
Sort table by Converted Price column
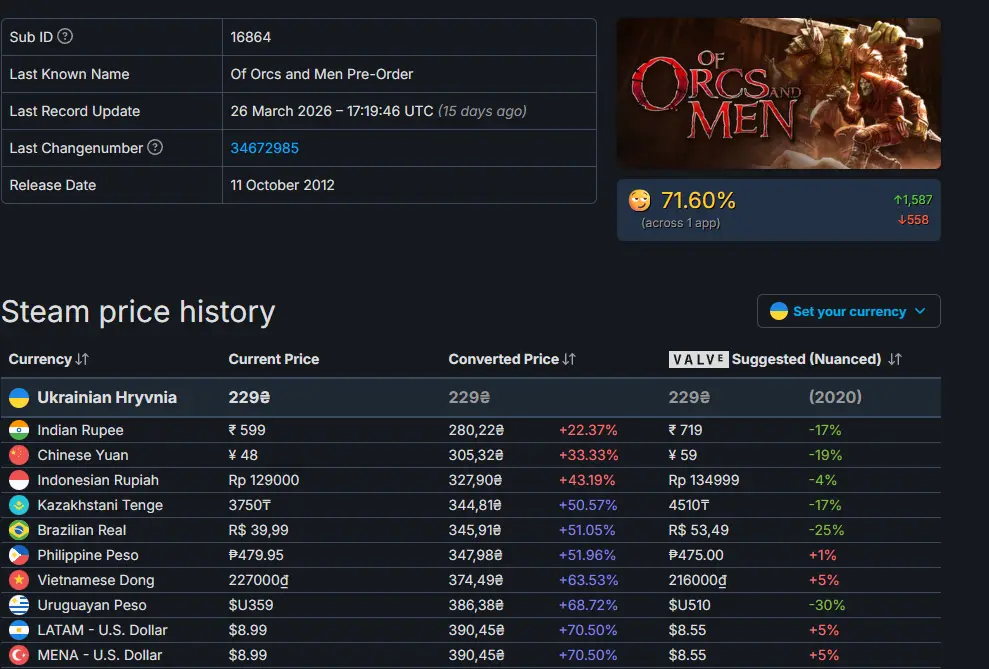coord(512,359)
